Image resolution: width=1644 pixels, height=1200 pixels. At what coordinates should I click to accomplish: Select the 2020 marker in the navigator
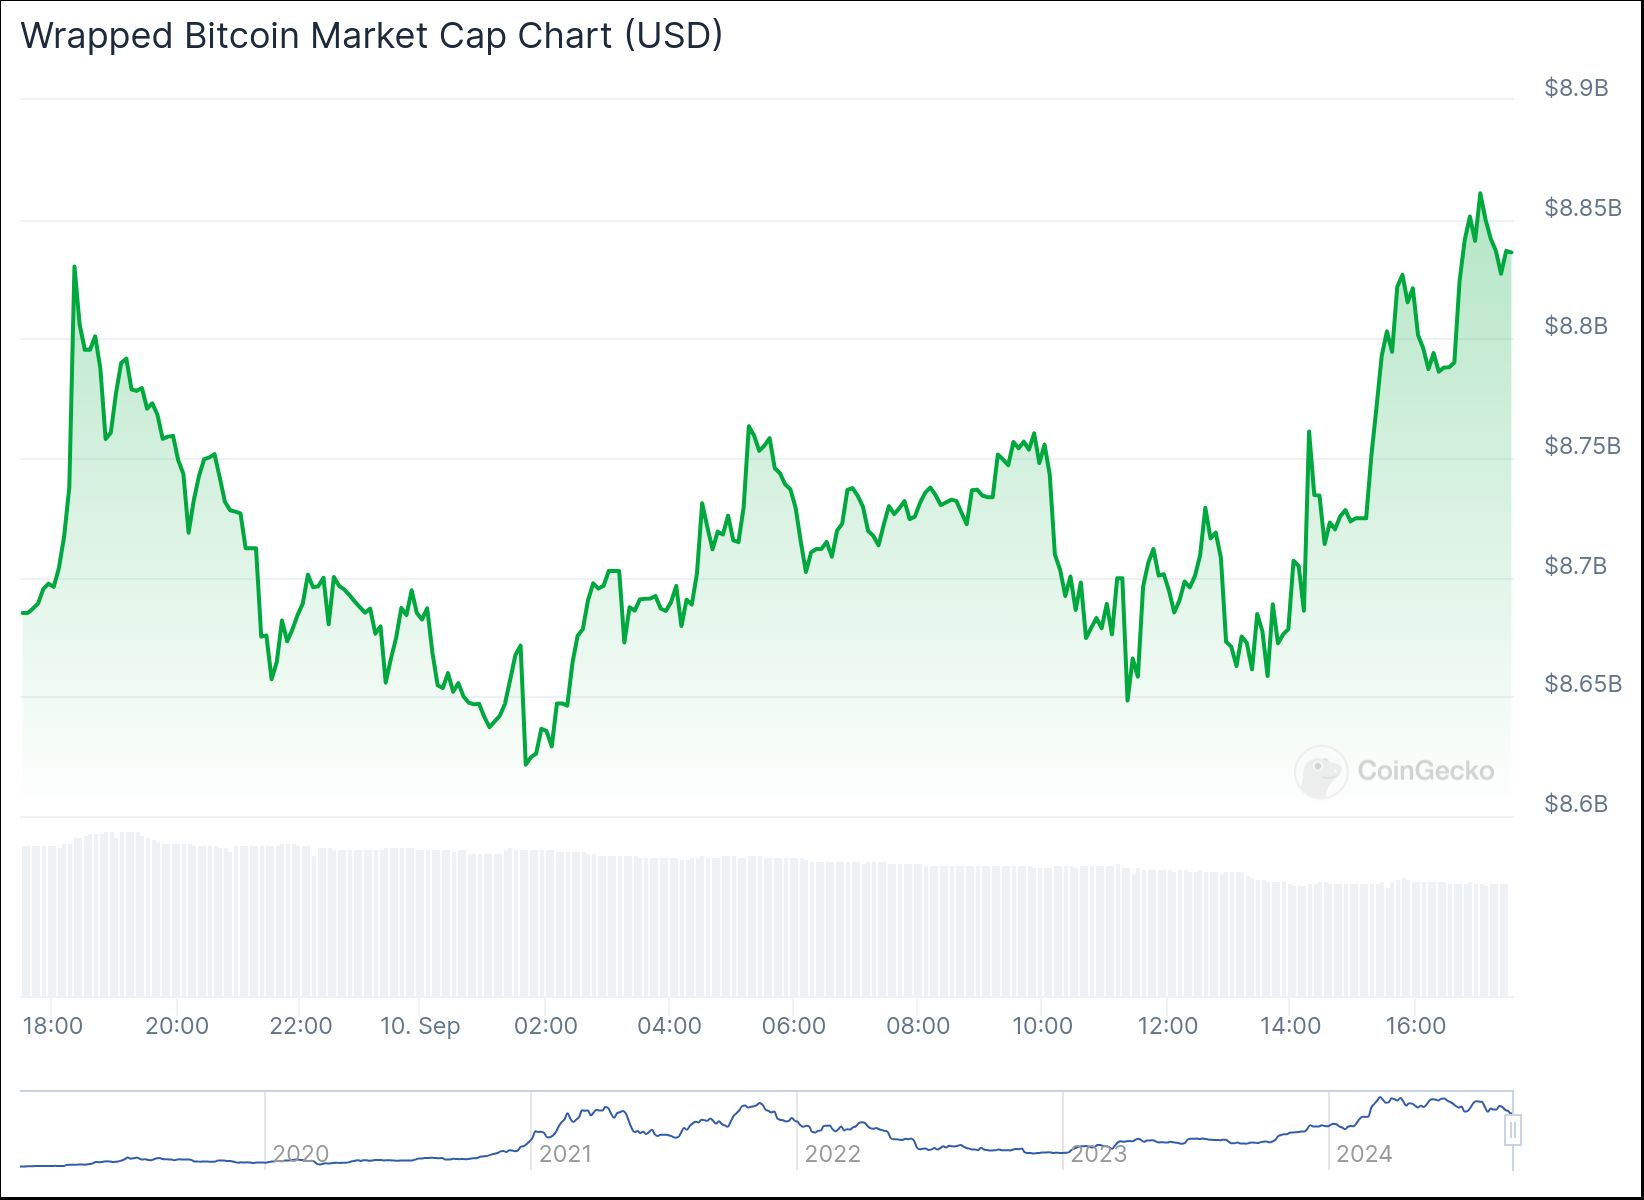click(300, 1154)
